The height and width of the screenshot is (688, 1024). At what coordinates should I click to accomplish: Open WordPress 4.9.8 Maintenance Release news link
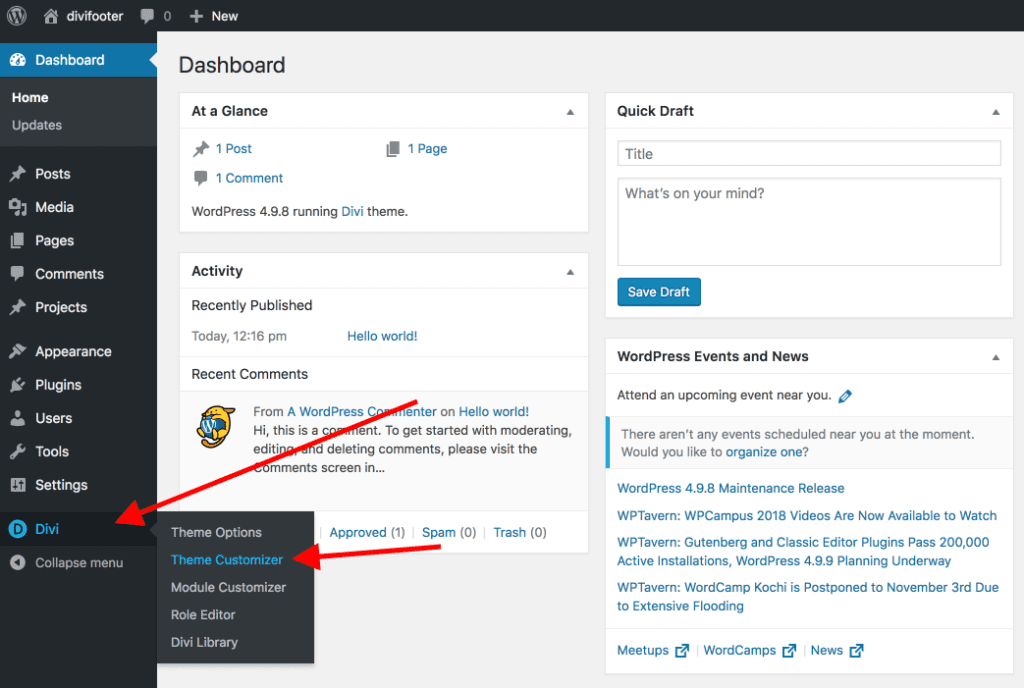(730, 488)
